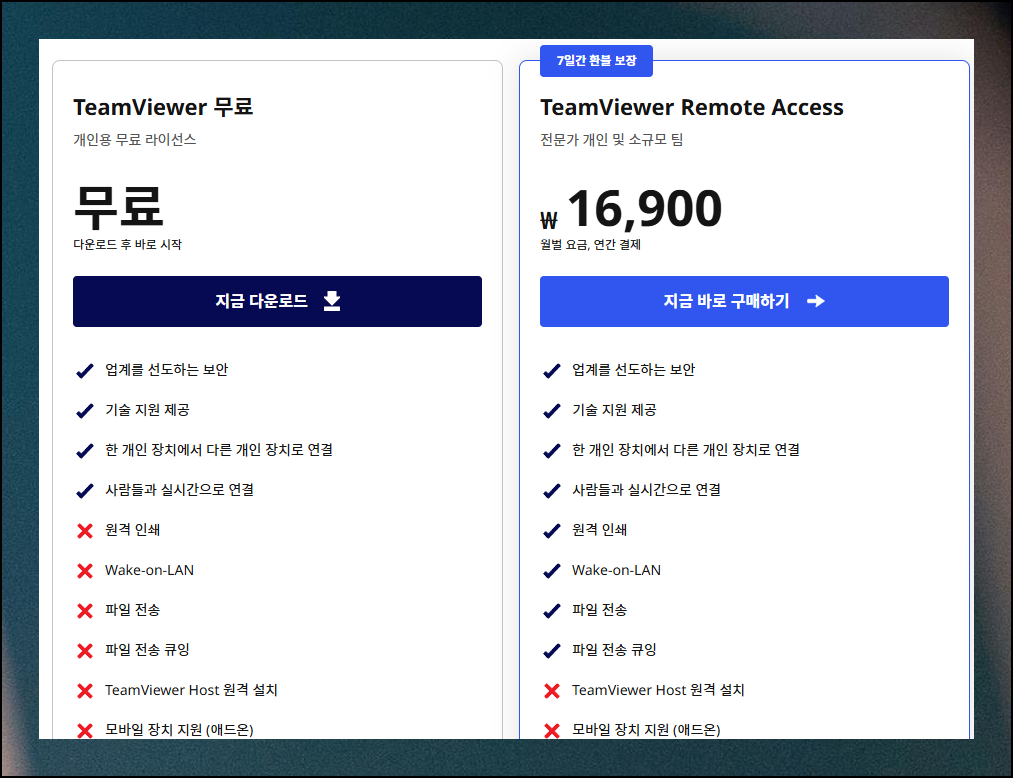Screen dimensions: 1013x778
Task: Click 모바일 장치 지원 (애드온) text in free plan
Action: click(x=179, y=730)
